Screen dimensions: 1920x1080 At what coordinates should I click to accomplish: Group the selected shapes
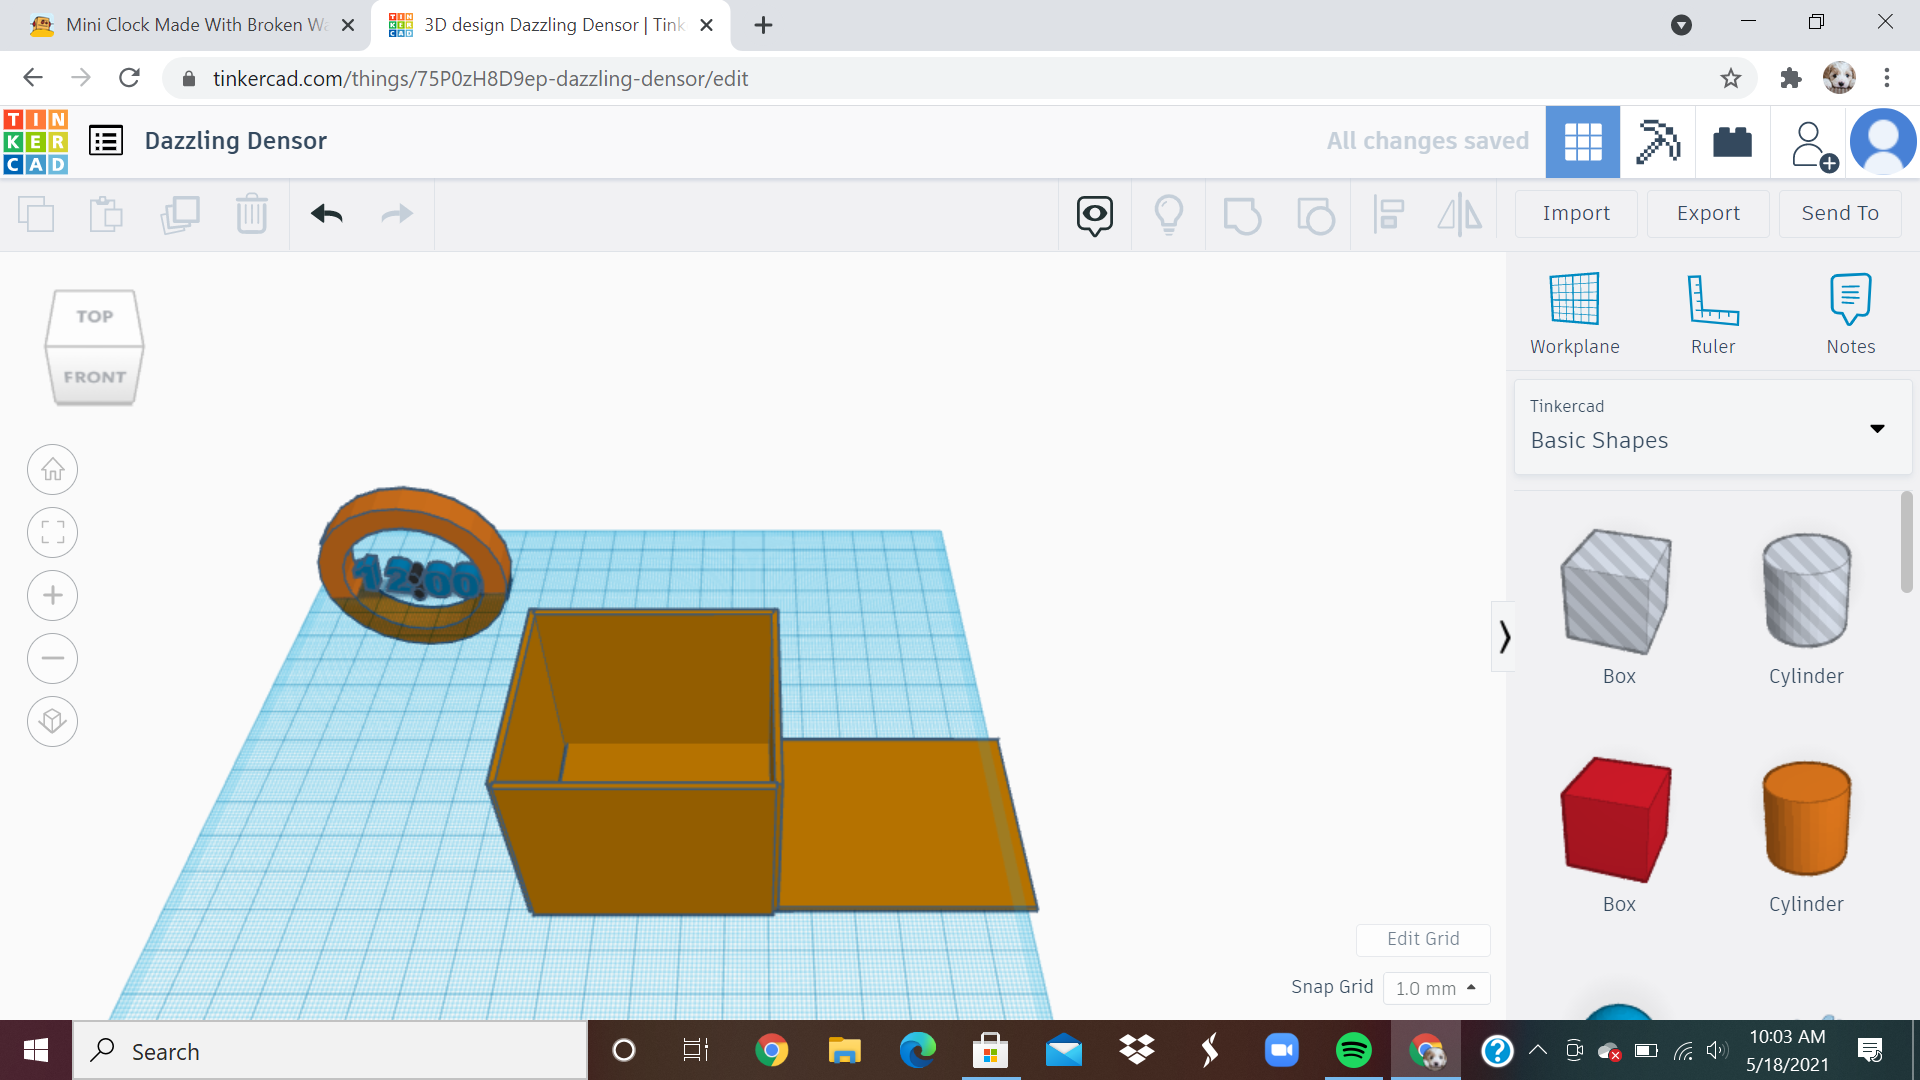[x=1243, y=214]
